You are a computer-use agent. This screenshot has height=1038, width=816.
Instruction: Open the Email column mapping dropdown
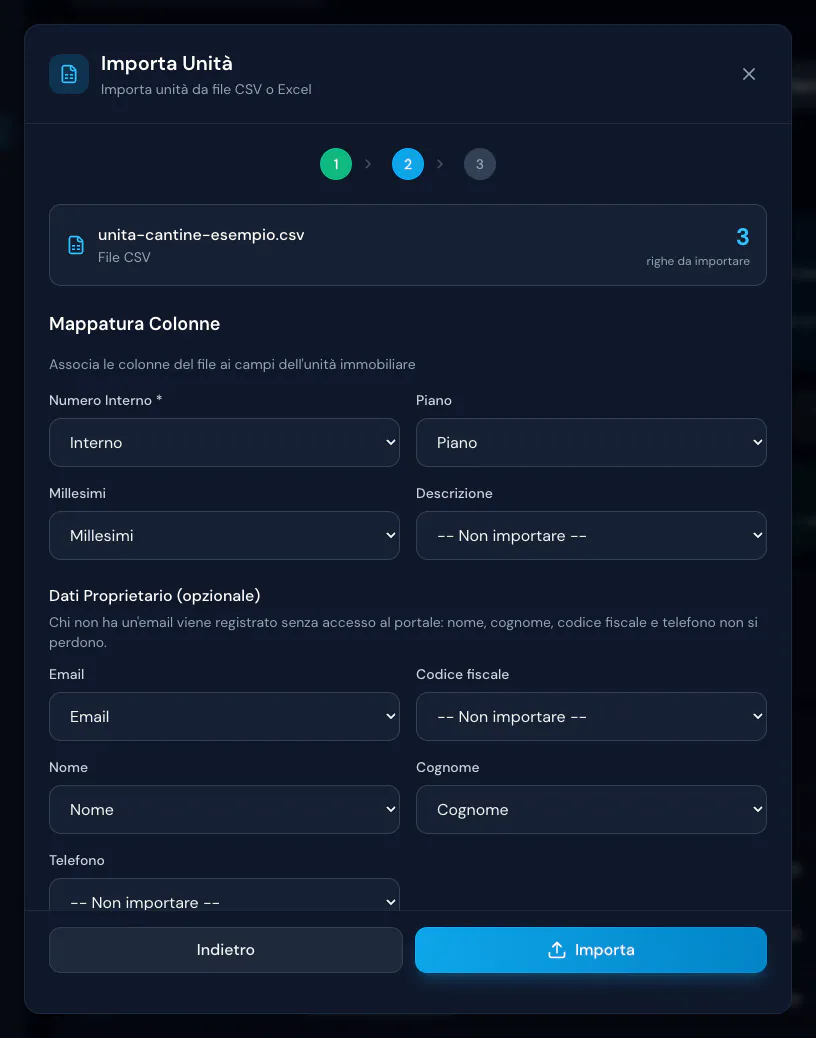[224, 716]
